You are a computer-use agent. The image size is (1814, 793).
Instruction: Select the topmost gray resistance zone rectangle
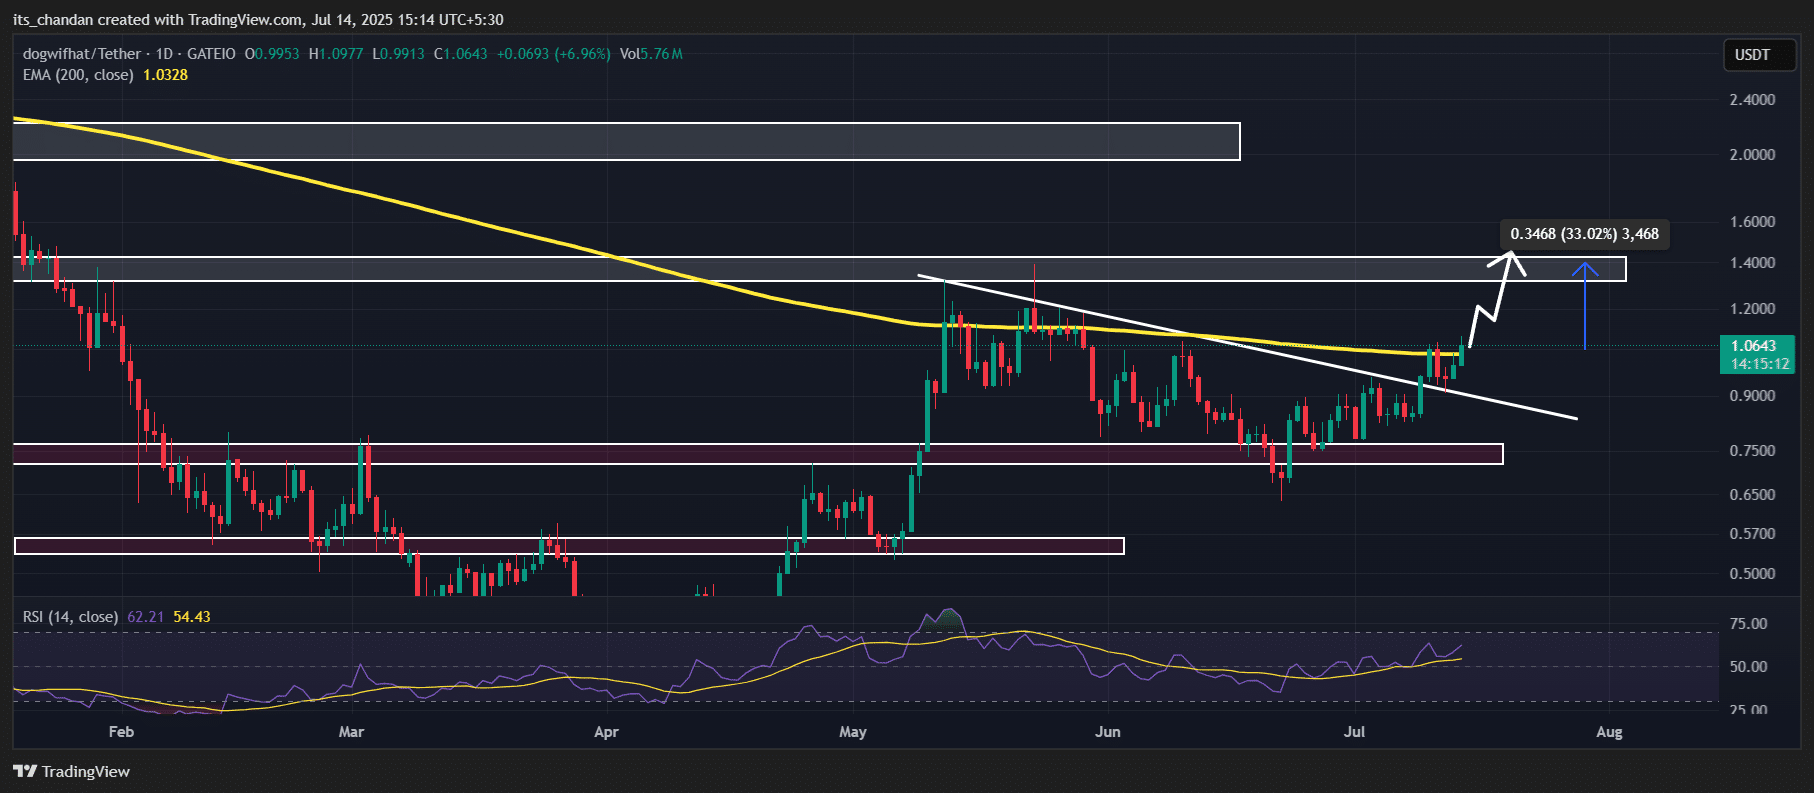pos(626,141)
